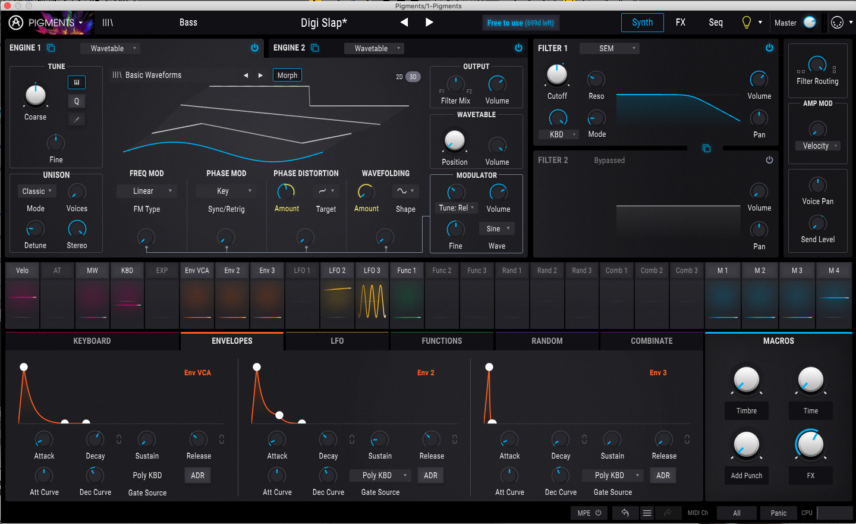Open the Combinate modulation tab
Image resolution: width=856 pixels, height=524 pixels.
pyautogui.click(x=651, y=341)
